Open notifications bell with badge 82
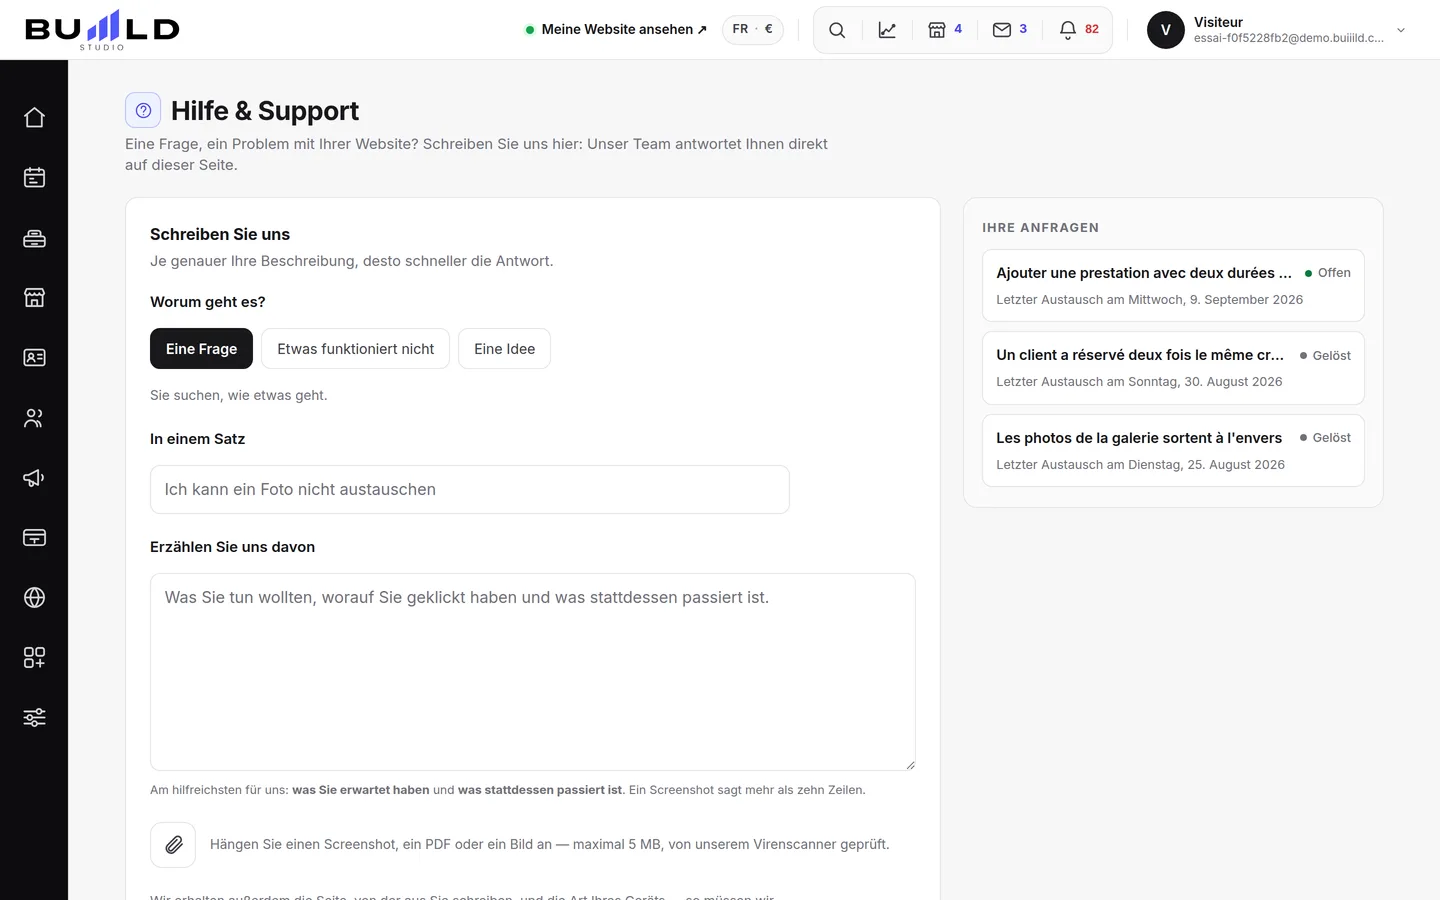 (1078, 30)
